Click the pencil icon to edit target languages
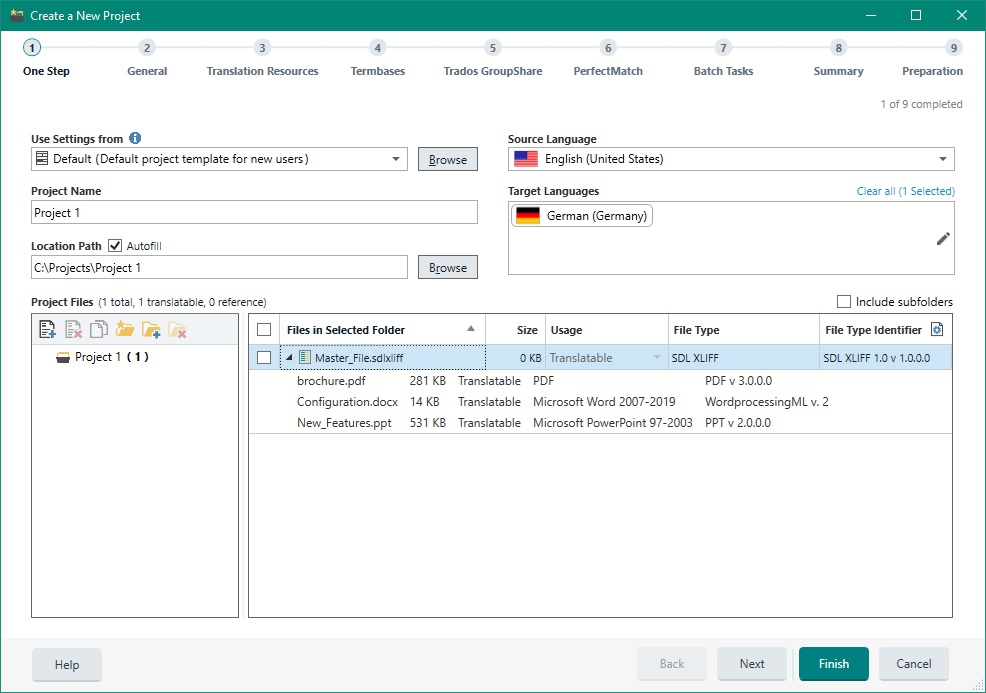986x693 pixels. (x=943, y=238)
